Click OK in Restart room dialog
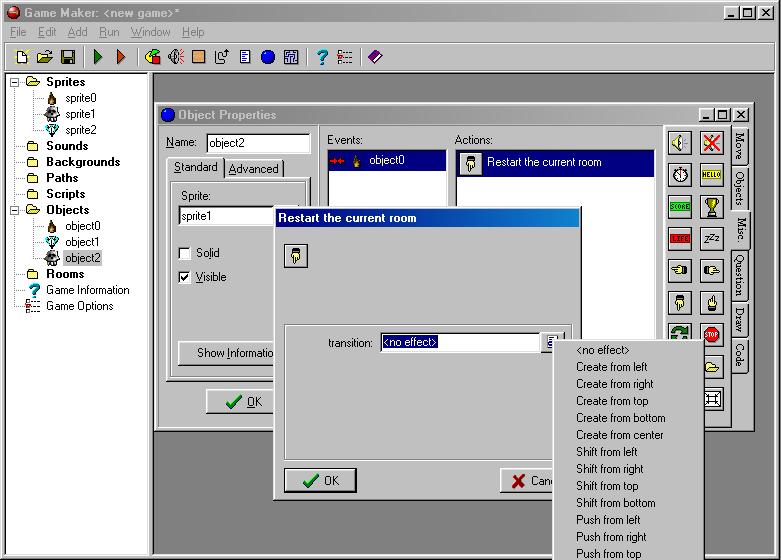 [x=320, y=481]
